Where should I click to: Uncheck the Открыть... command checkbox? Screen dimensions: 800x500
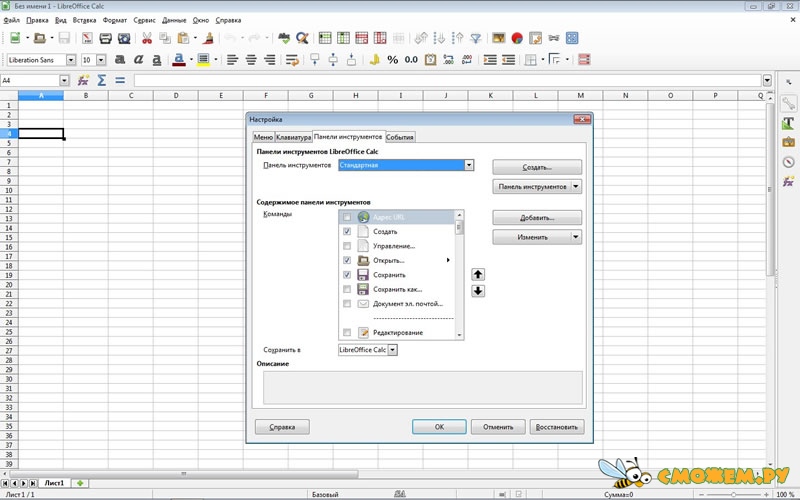pyautogui.click(x=347, y=260)
